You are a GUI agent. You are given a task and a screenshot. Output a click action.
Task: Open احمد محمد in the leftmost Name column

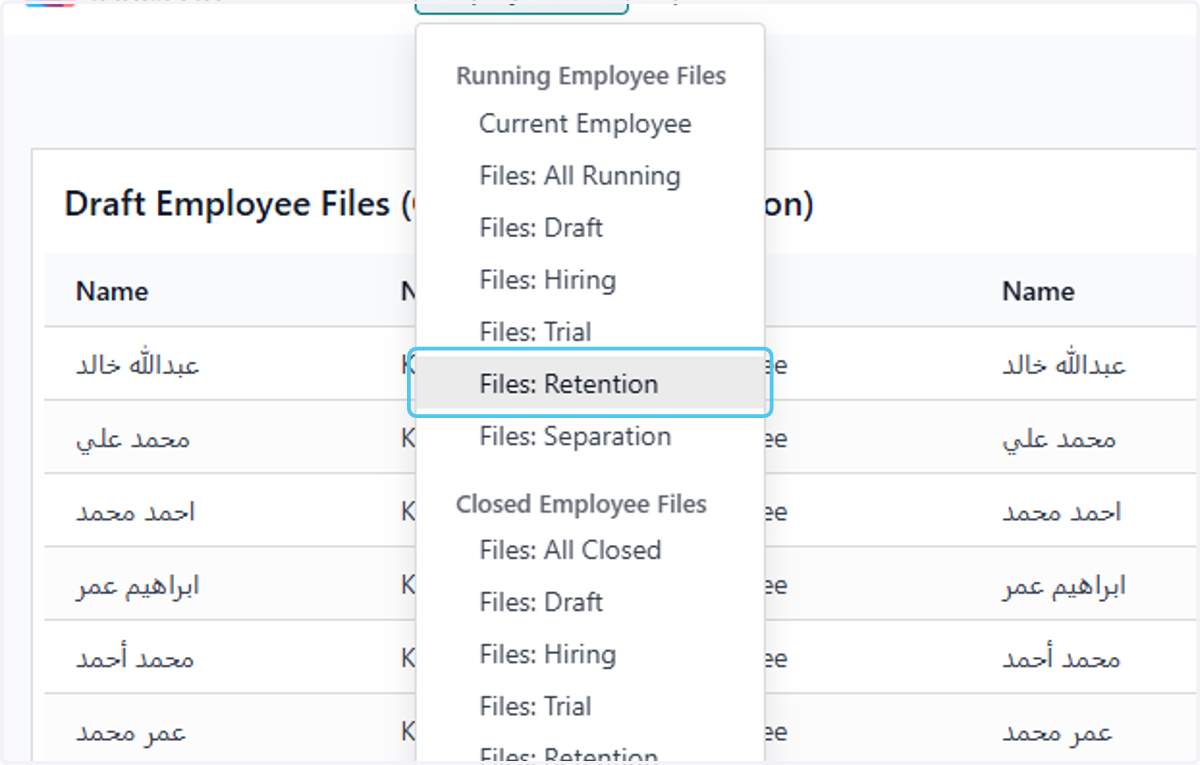(136, 512)
